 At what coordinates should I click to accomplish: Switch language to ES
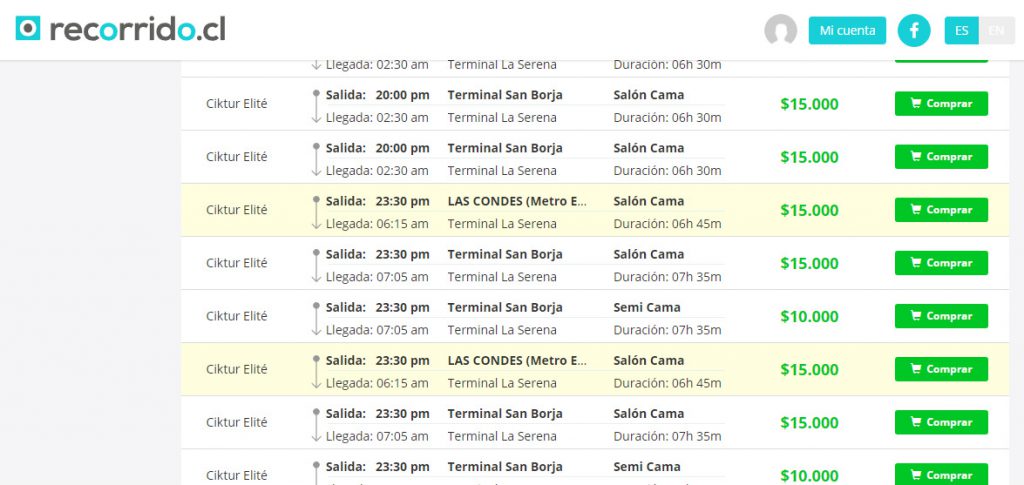point(961,31)
